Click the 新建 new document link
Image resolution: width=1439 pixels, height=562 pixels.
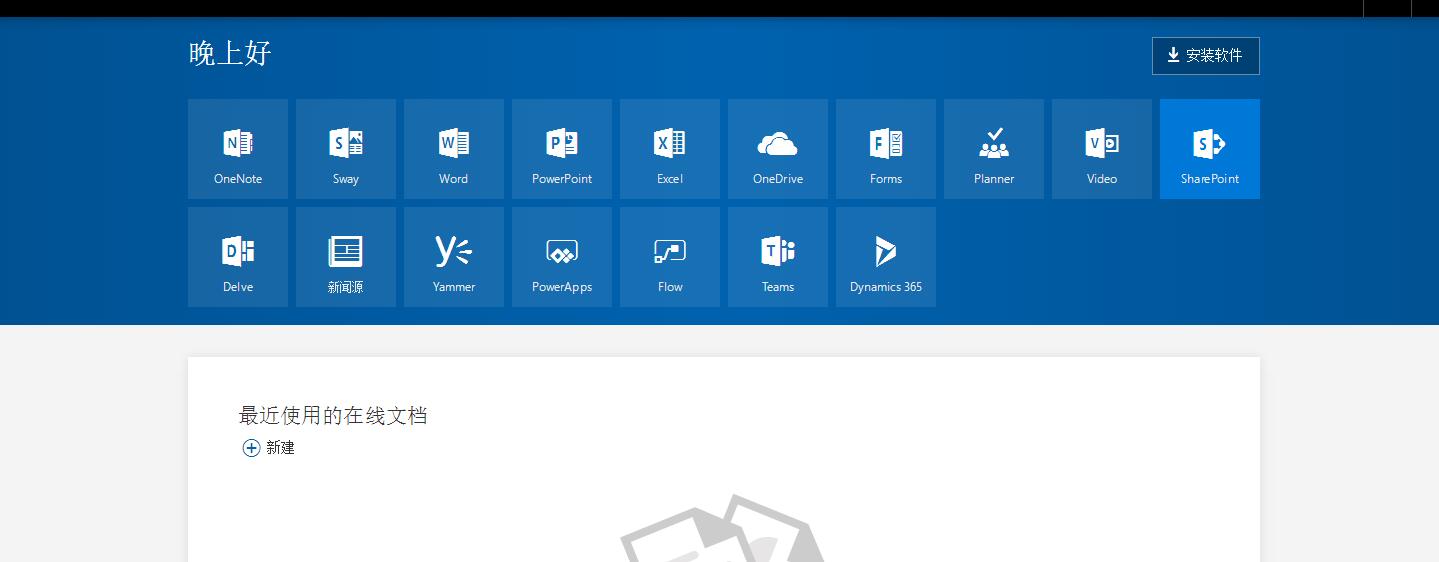tap(269, 448)
